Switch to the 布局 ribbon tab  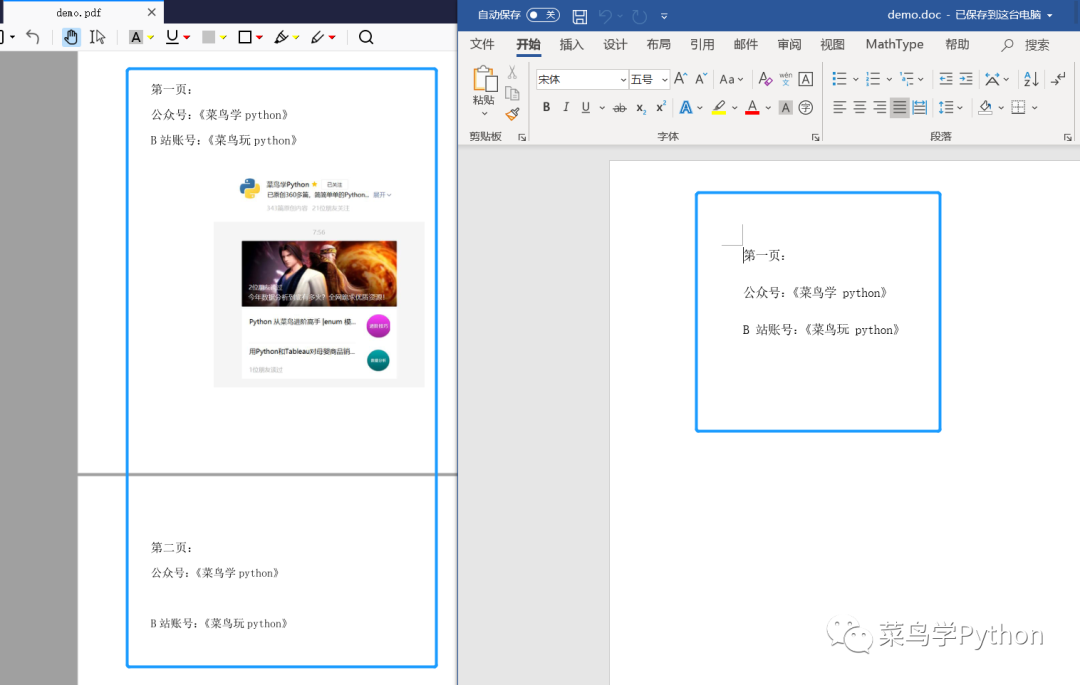point(658,45)
